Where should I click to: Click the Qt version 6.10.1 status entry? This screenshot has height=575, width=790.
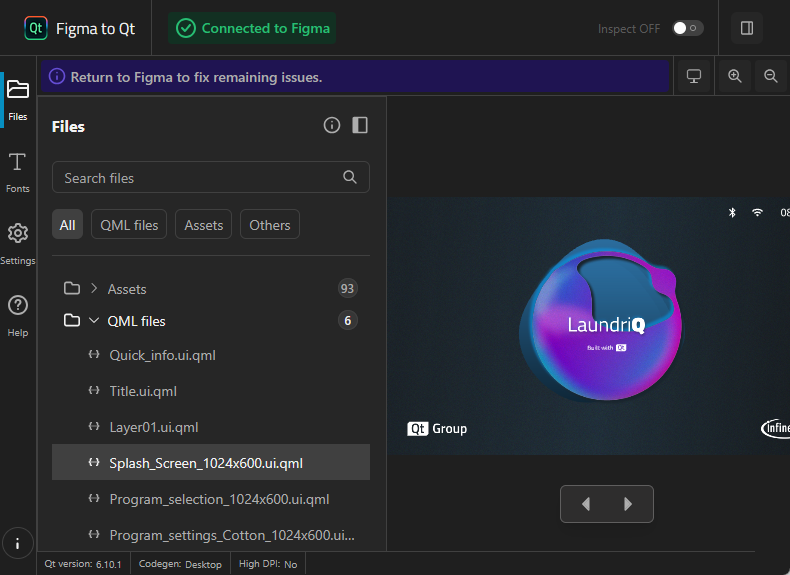(x=83, y=564)
